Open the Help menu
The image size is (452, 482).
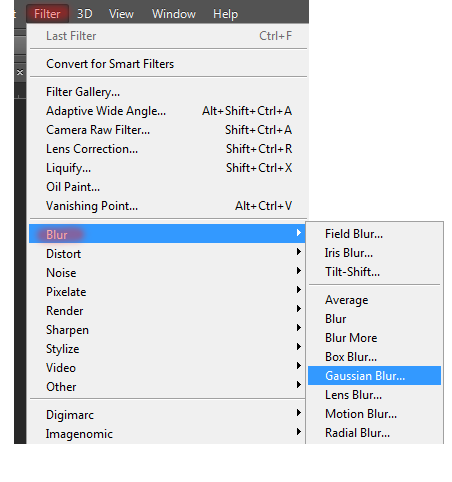pos(225,14)
